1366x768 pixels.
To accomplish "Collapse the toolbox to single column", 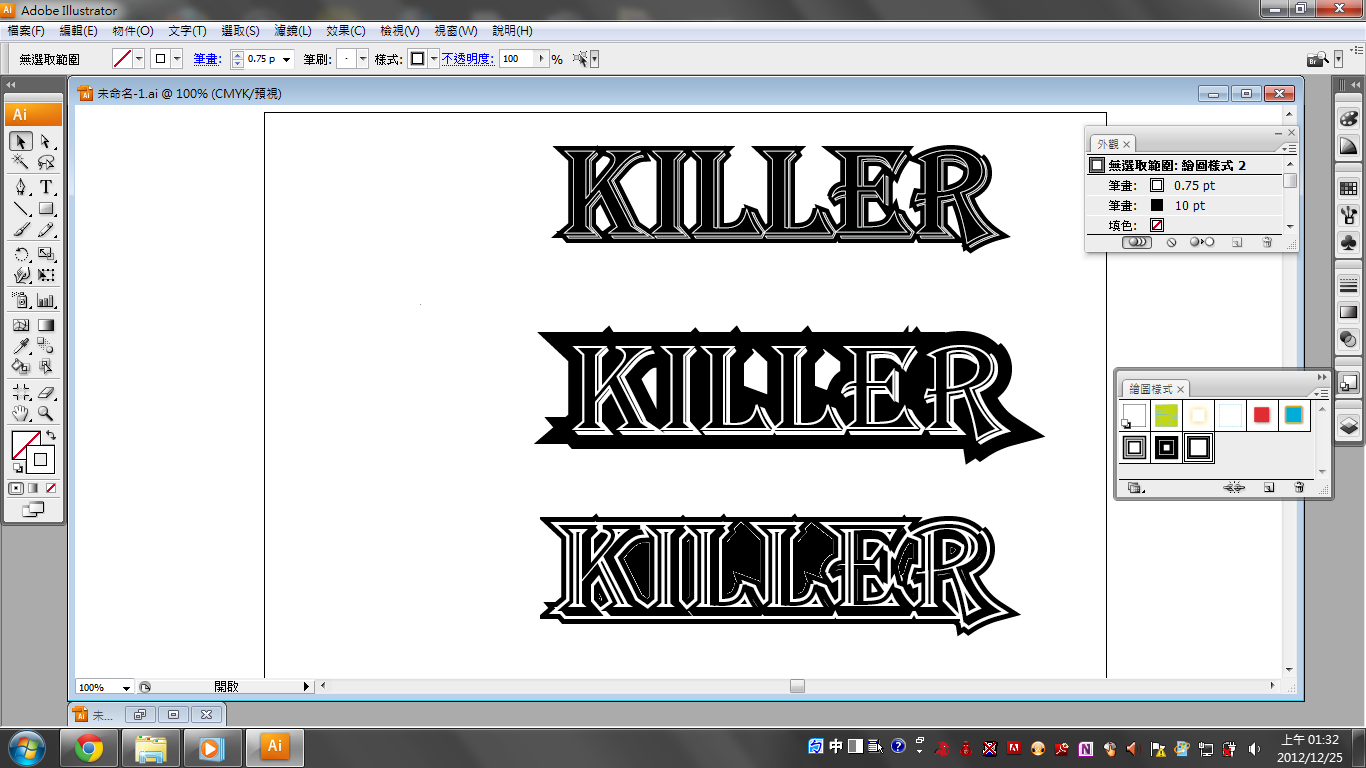I will [x=13, y=87].
